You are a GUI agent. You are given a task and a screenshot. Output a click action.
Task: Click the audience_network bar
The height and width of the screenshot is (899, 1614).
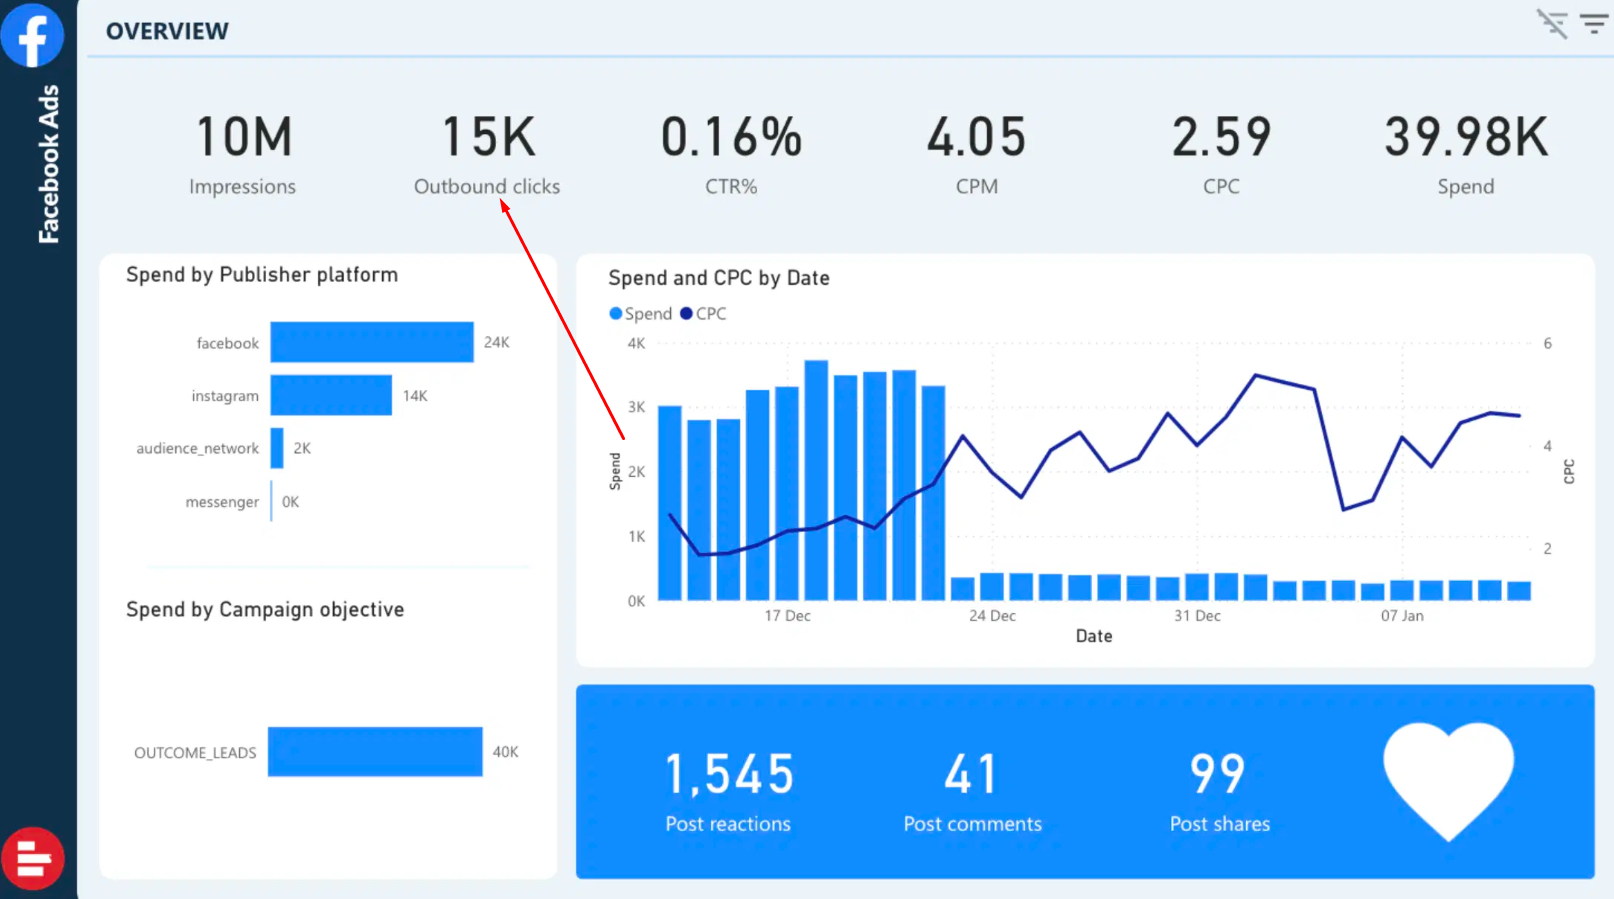pos(277,448)
